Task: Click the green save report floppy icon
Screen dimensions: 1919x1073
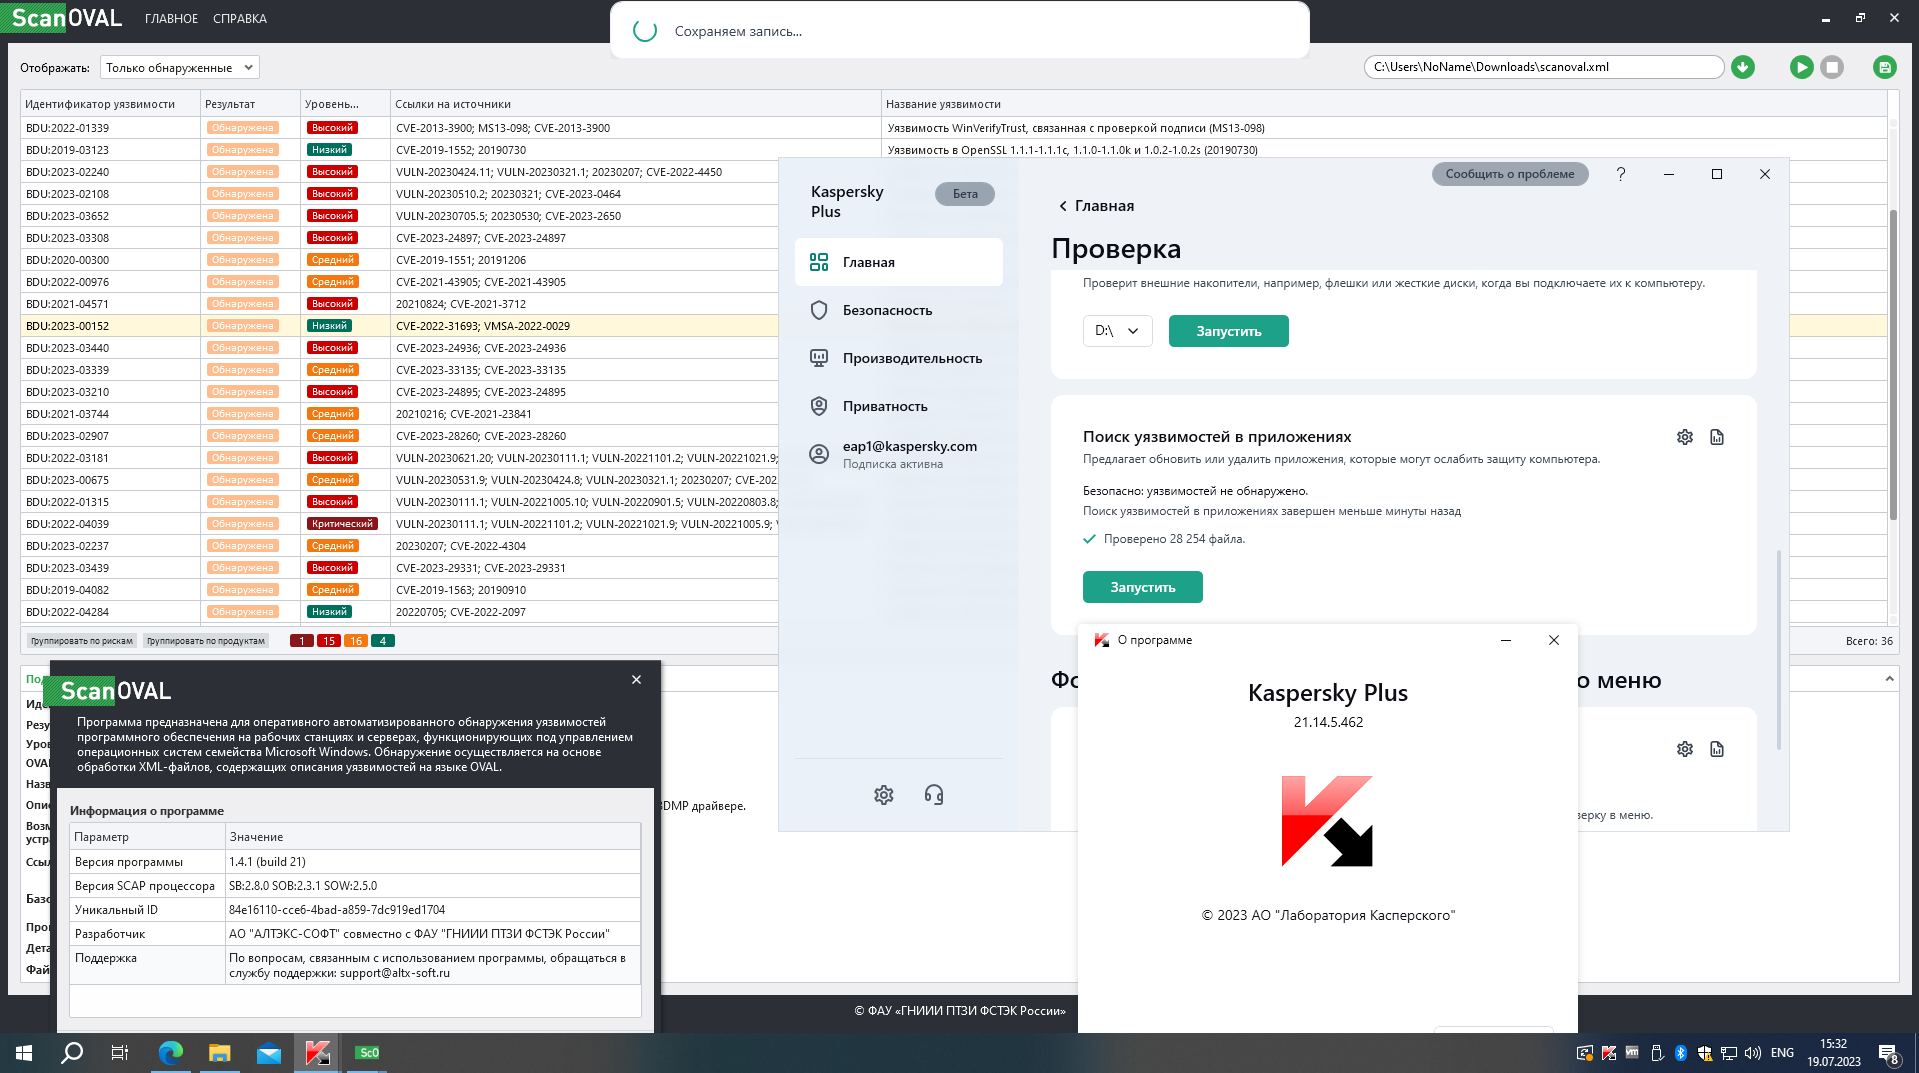Action: [1884, 67]
